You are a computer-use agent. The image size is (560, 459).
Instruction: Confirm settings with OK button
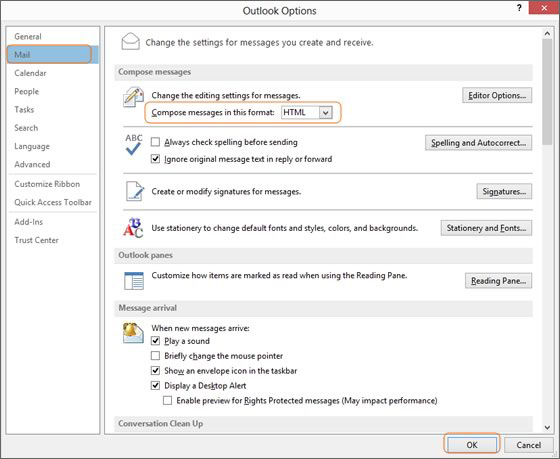coord(471,445)
